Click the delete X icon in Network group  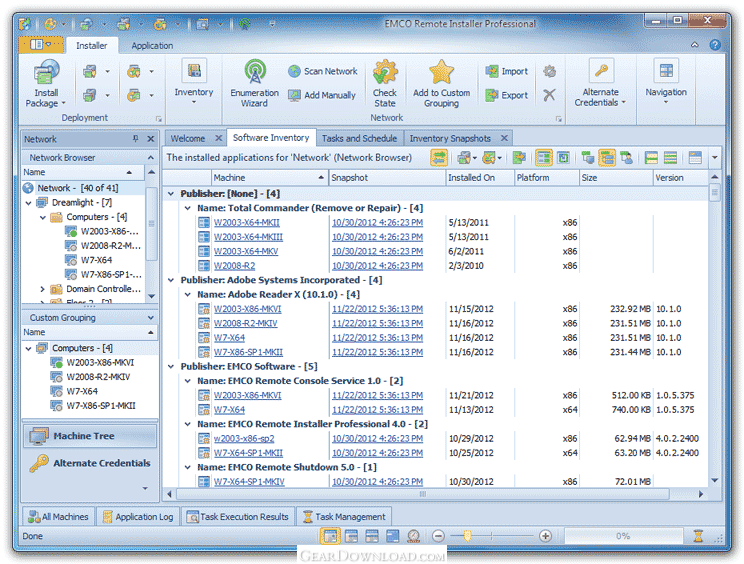pos(549,95)
